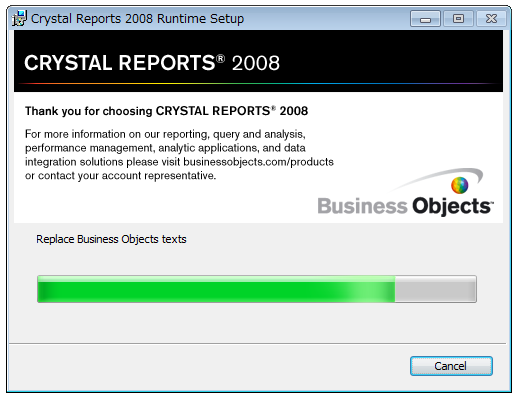518x397 pixels.
Task: Close the Runtime Setup window
Action: tap(491, 19)
